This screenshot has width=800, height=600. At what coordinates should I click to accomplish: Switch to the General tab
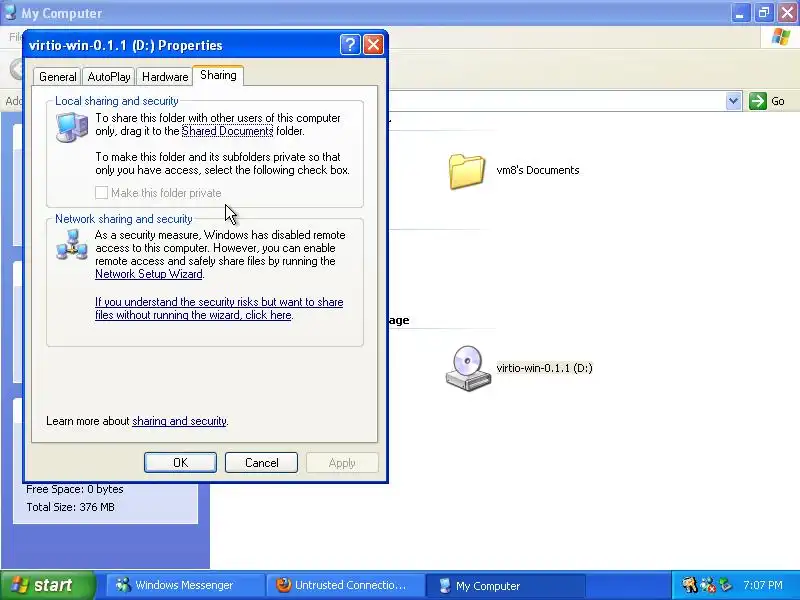point(58,77)
